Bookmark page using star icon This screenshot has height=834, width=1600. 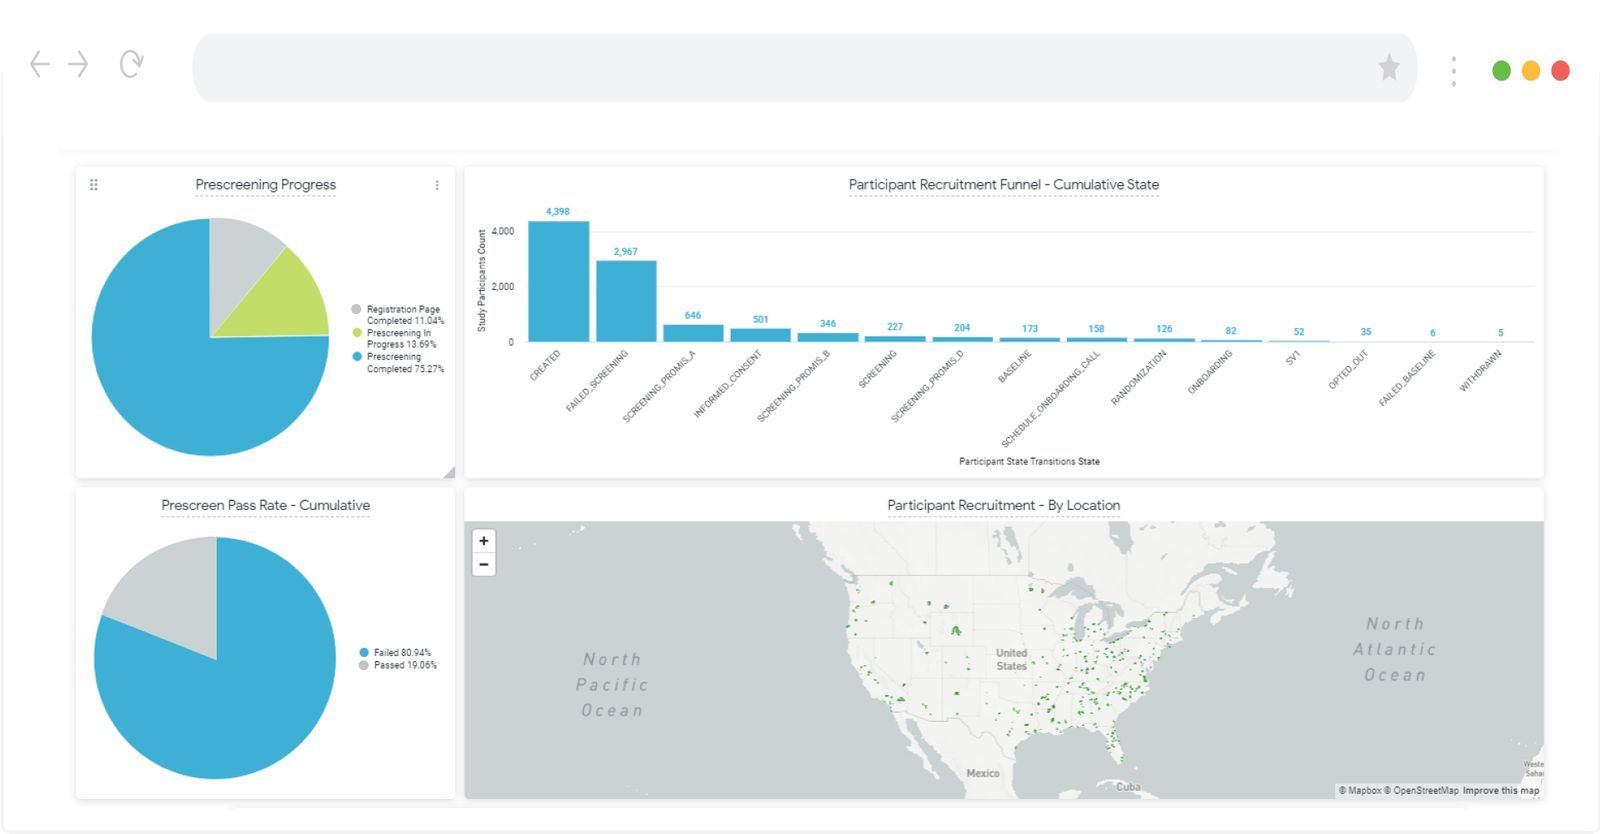pos(1389,68)
